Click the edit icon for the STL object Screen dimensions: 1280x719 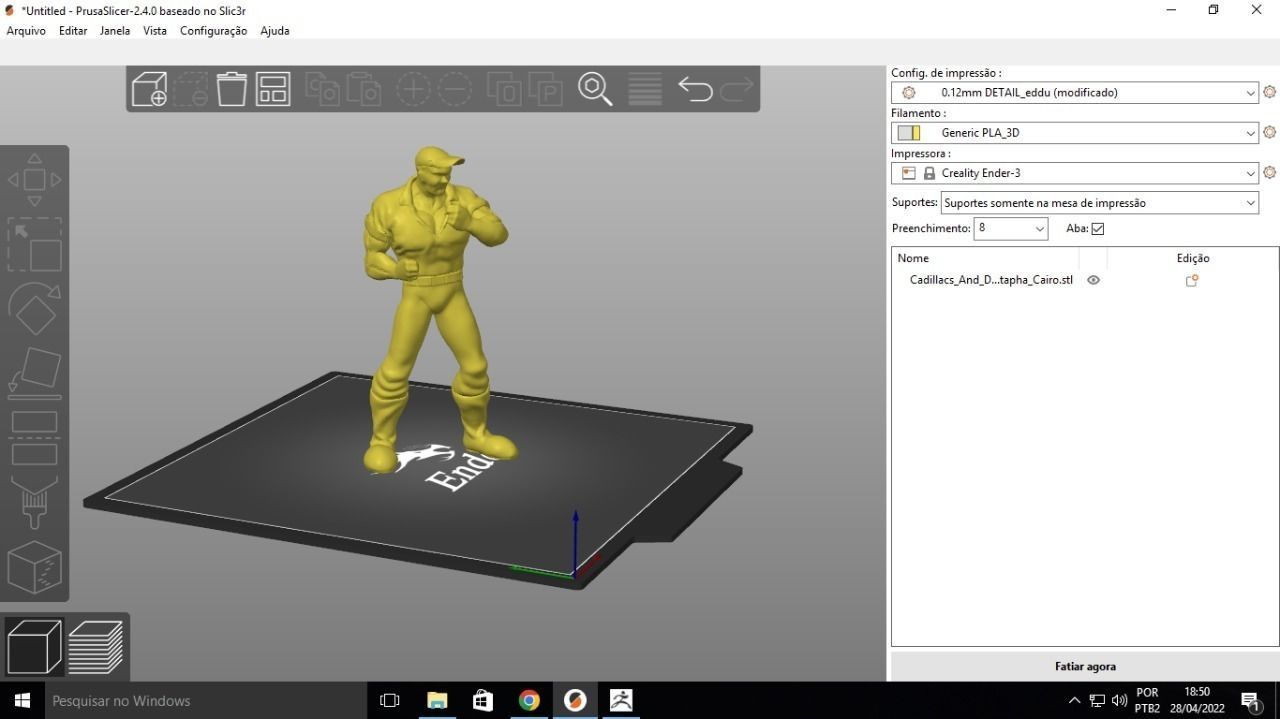point(1192,281)
